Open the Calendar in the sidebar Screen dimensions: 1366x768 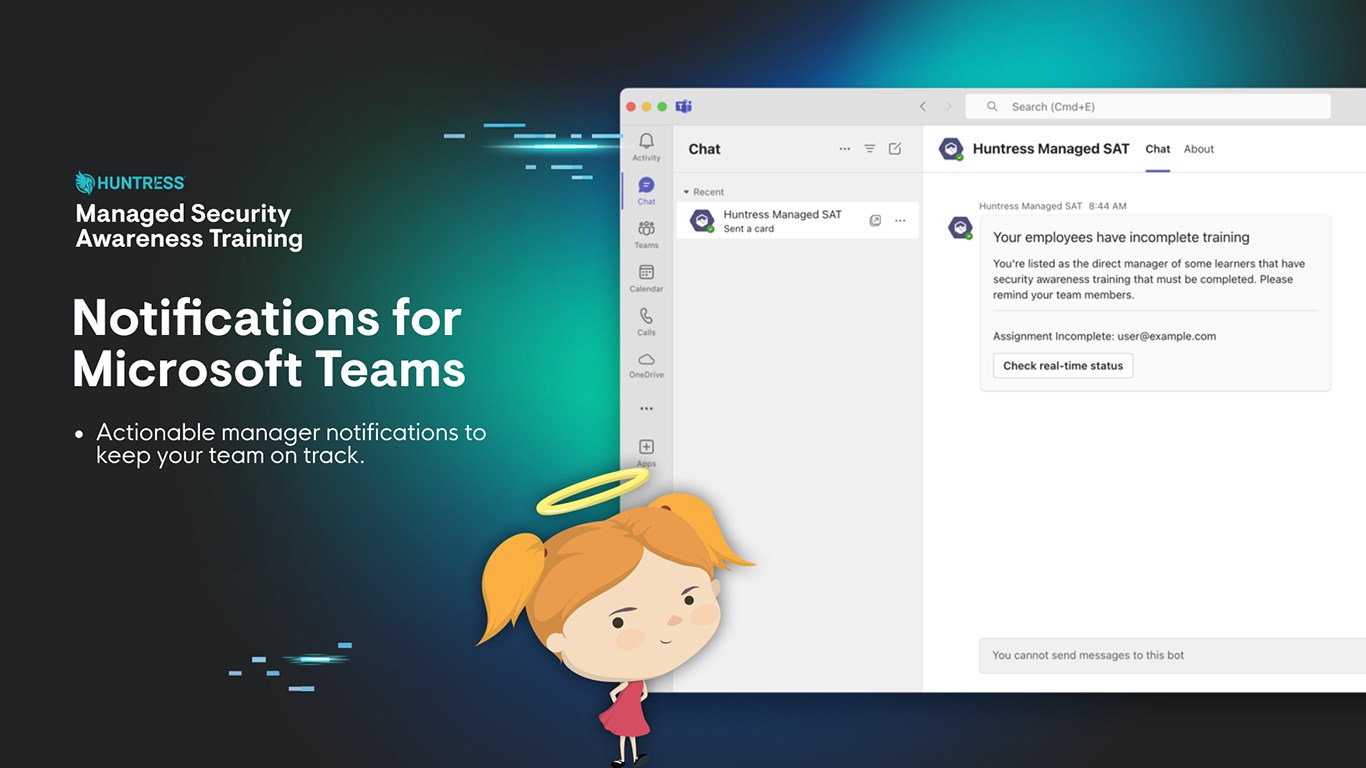click(646, 278)
